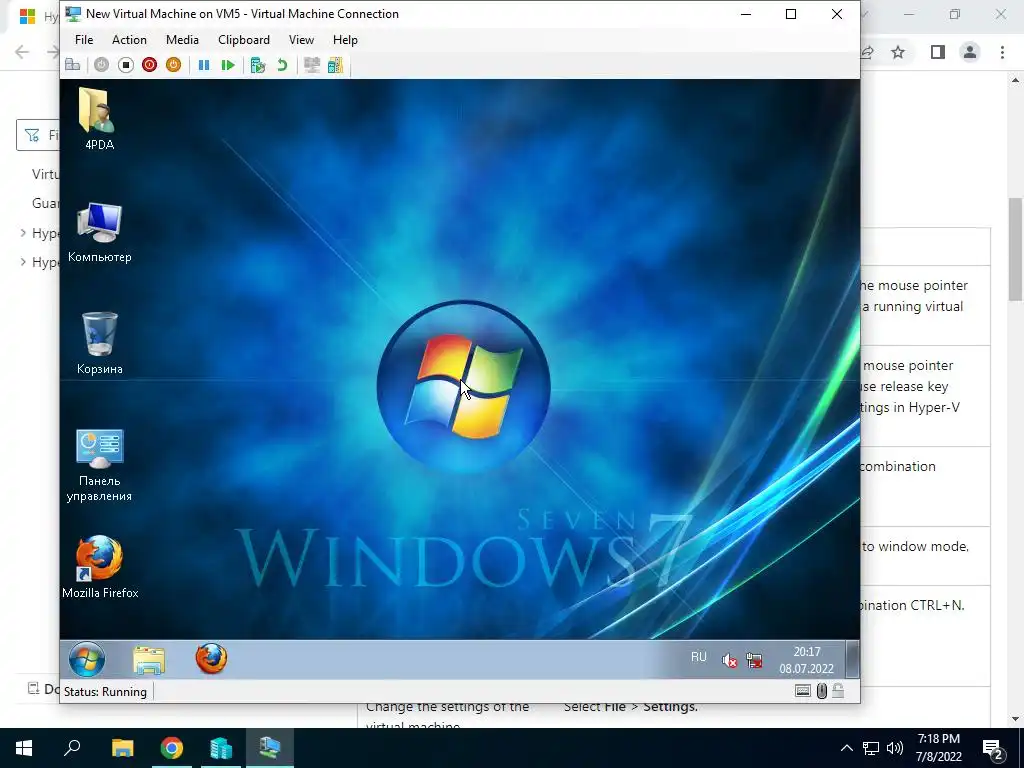Shut down the VM with the red power icon
Image resolution: width=1024 pixels, height=768 pixels.
(150, 65)
